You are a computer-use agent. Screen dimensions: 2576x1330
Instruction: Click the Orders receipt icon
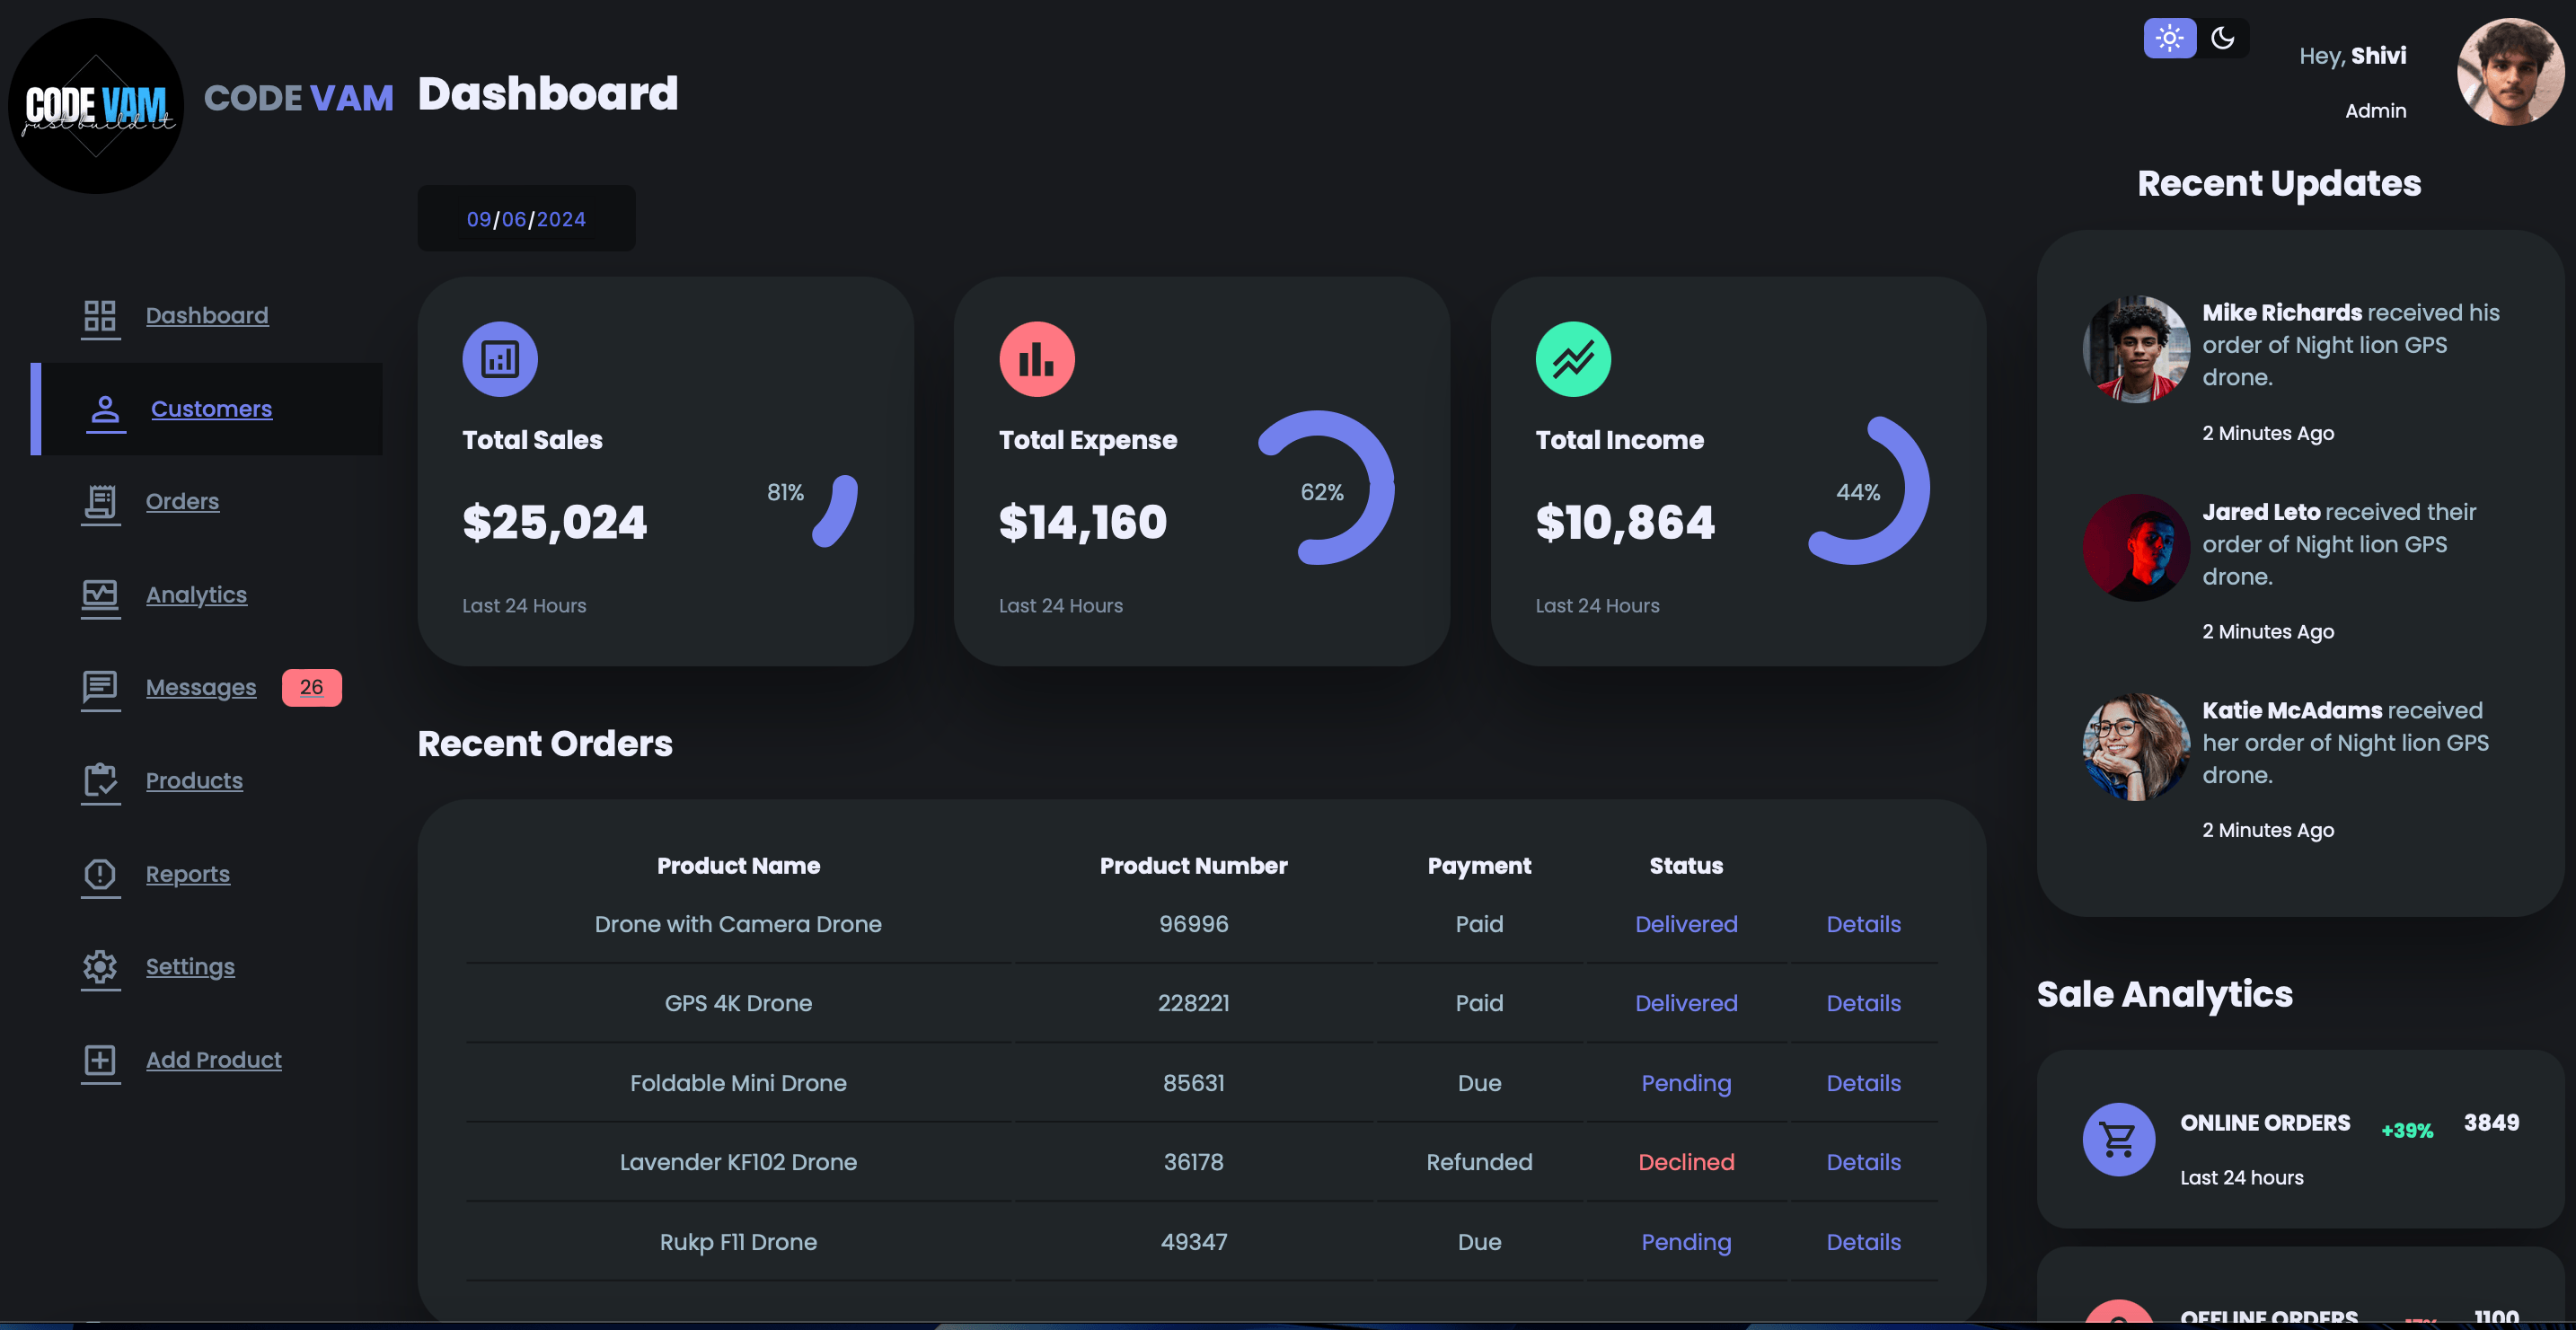(x=100, y=501)
